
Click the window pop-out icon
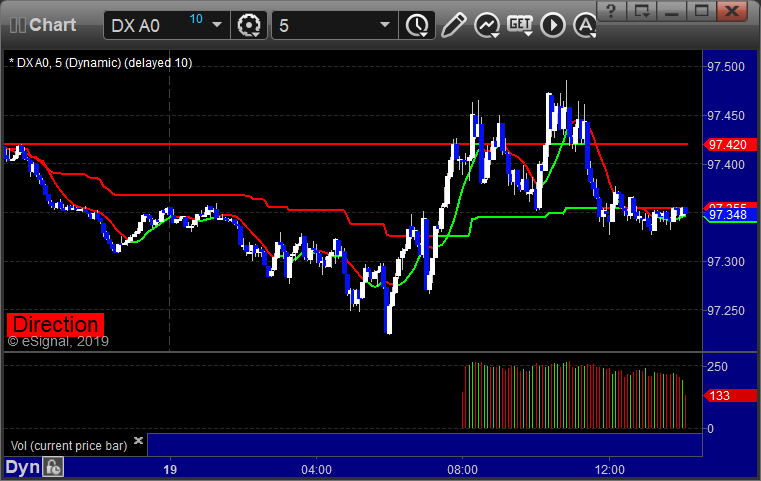[x=642, y=11]
